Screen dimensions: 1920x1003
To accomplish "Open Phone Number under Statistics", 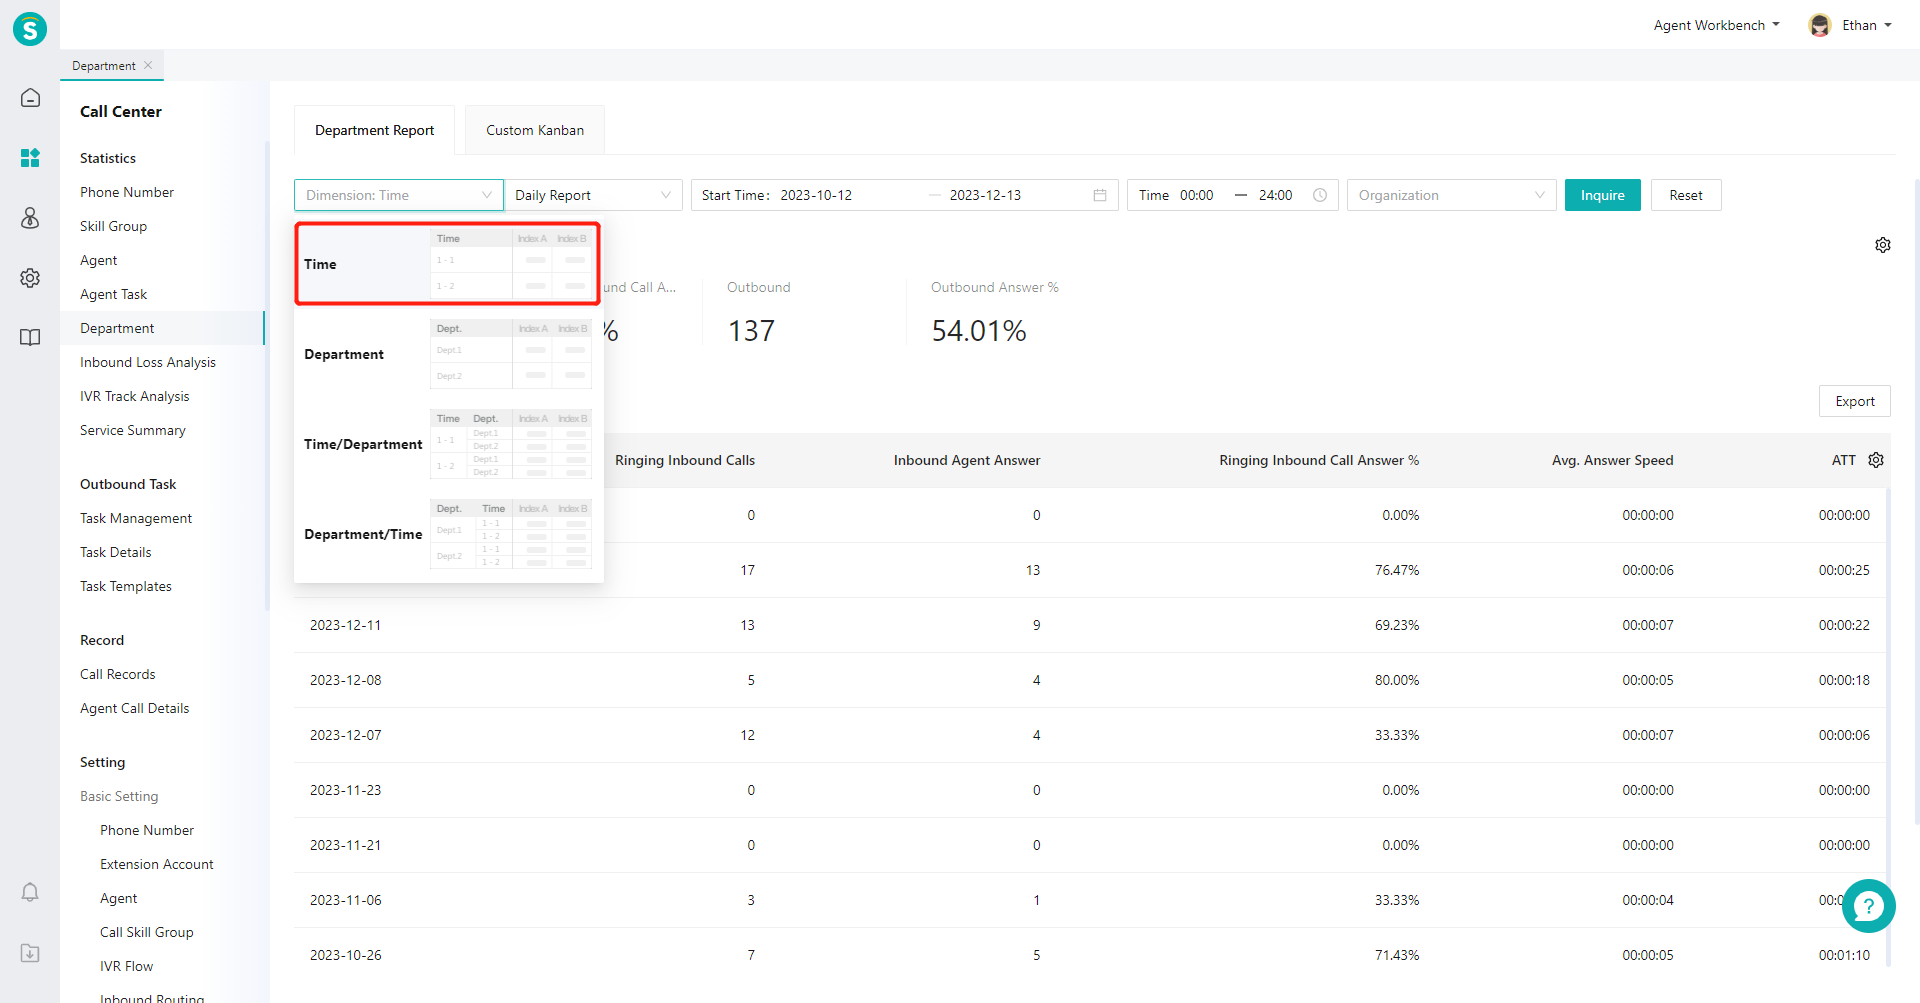I will 127,192.
